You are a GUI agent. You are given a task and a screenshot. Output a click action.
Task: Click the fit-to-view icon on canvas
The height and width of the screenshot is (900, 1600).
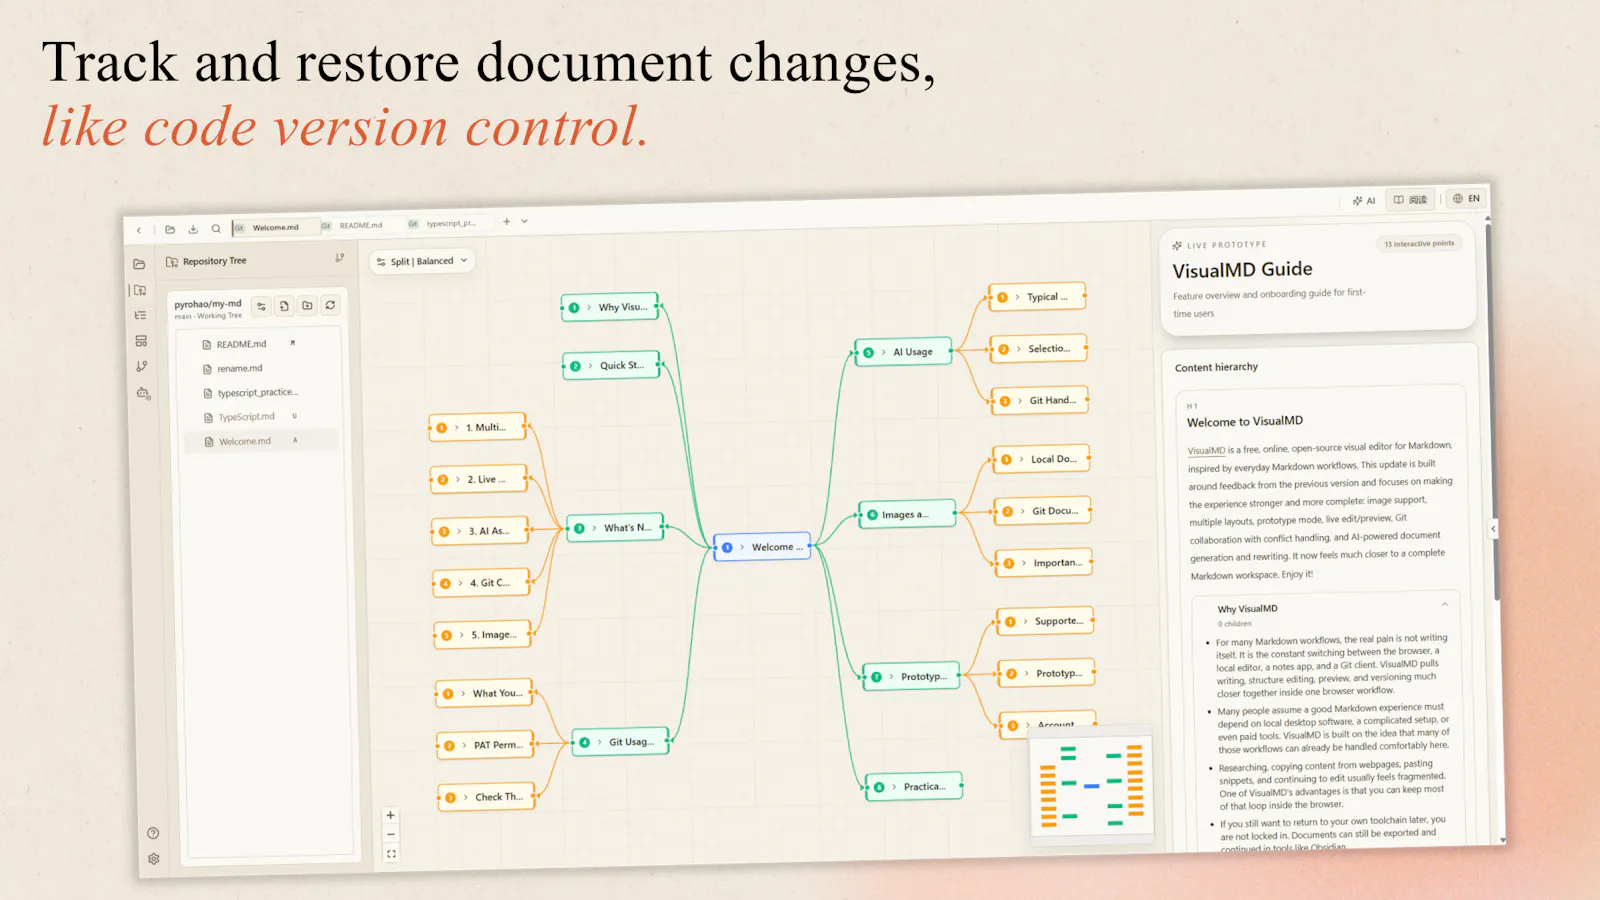pos(391,854)
